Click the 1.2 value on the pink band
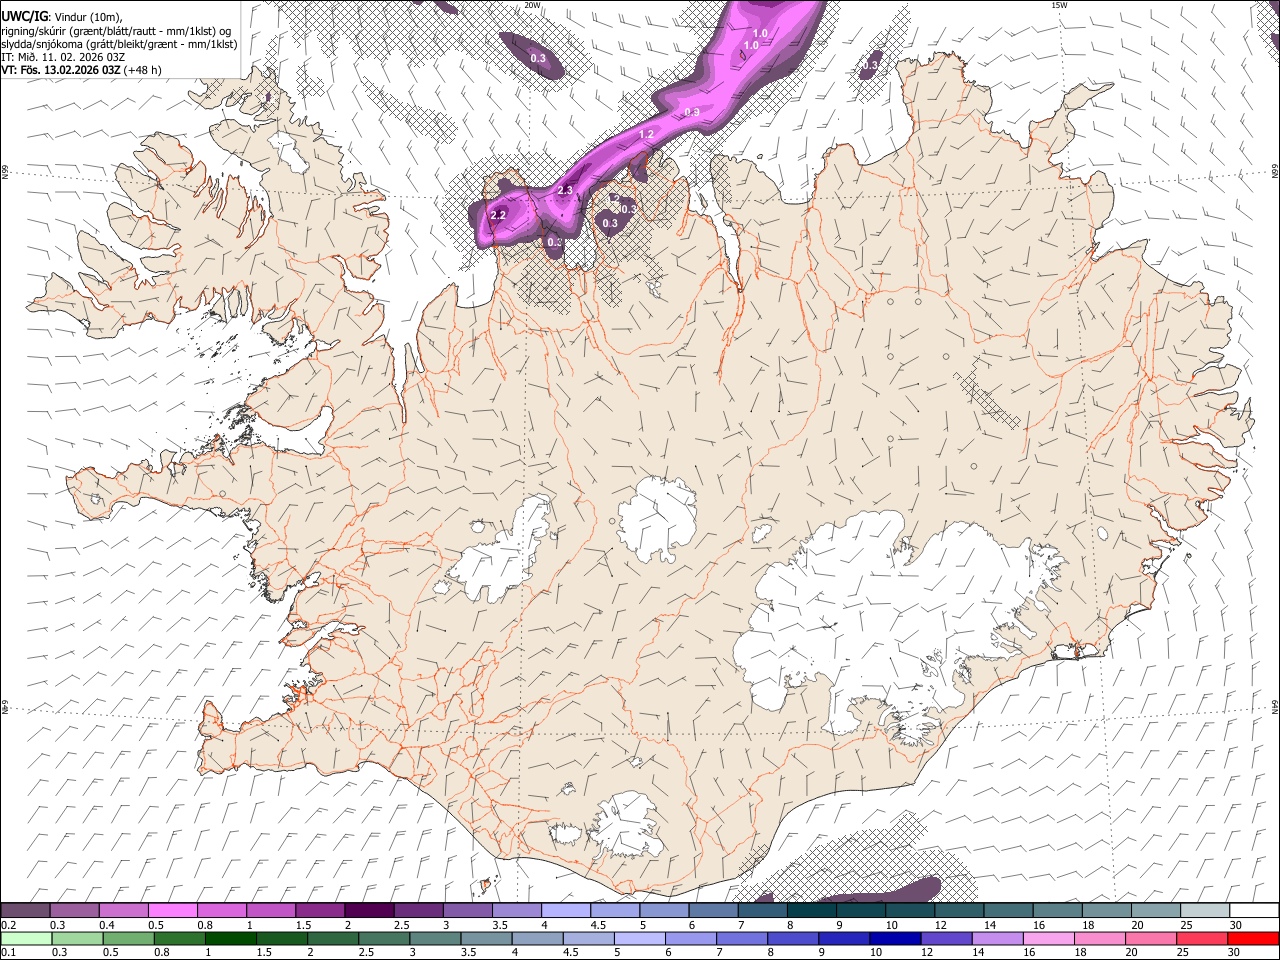This screenshot has height=960, width=1280. click(x=646, y=134)
